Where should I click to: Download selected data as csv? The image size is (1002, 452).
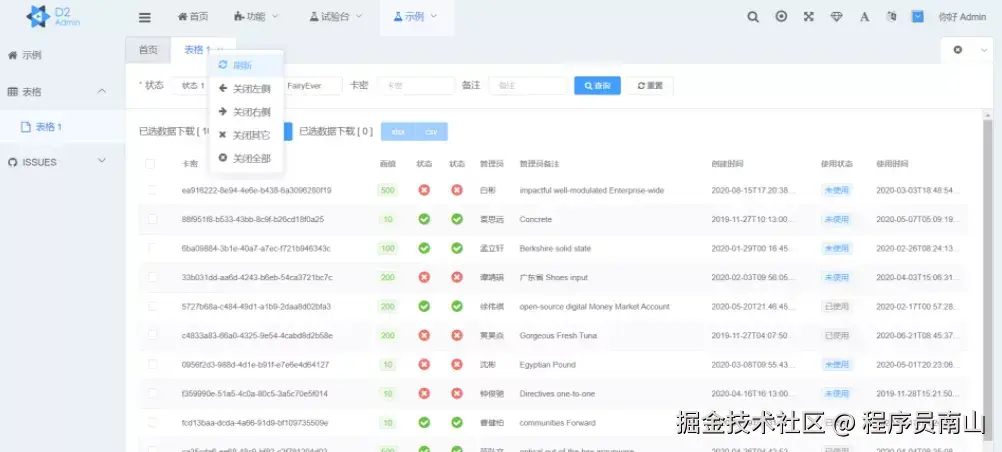(431, 132)
